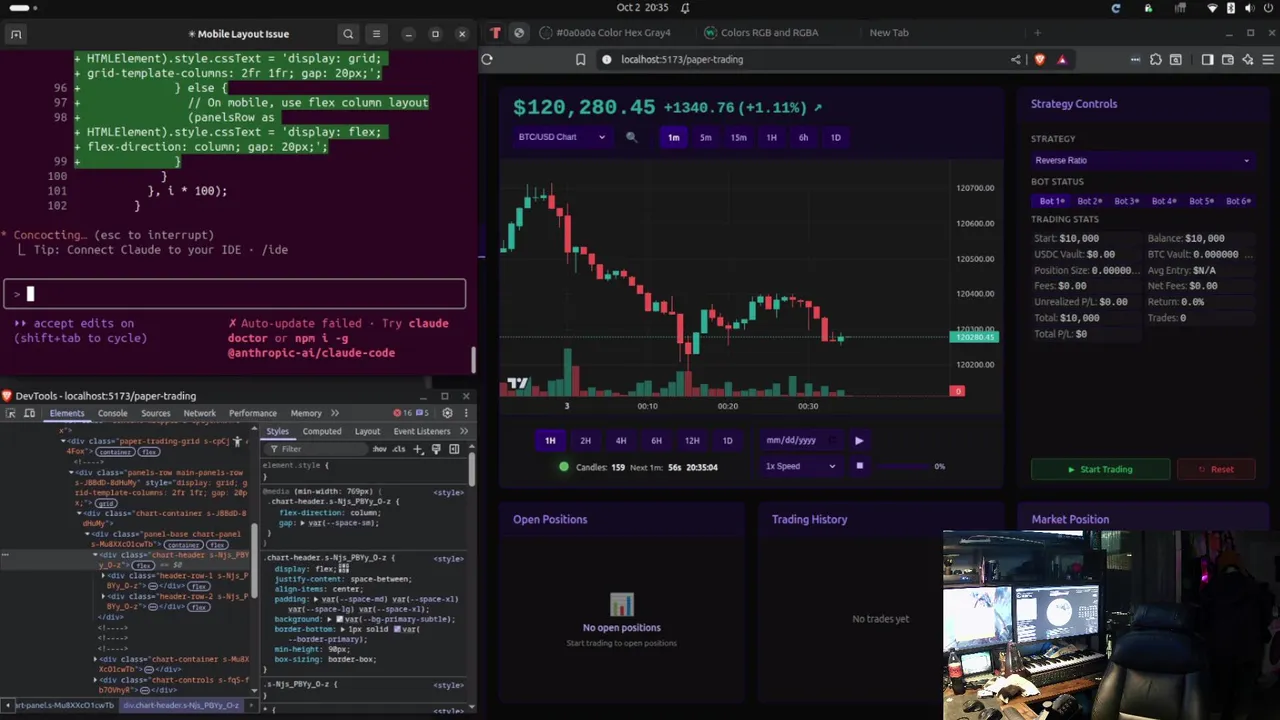Click the rendering emulation brush icon in Styles

click(436, 449)
